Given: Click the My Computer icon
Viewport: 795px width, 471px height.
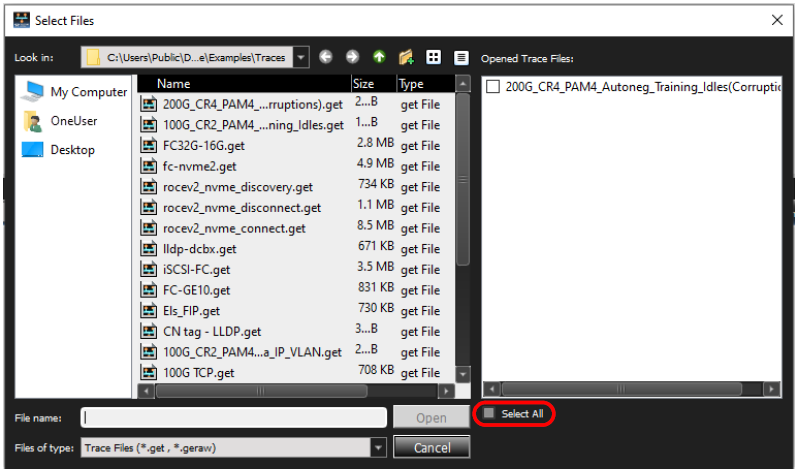Looking at the screenshot, I should [32, 91].
